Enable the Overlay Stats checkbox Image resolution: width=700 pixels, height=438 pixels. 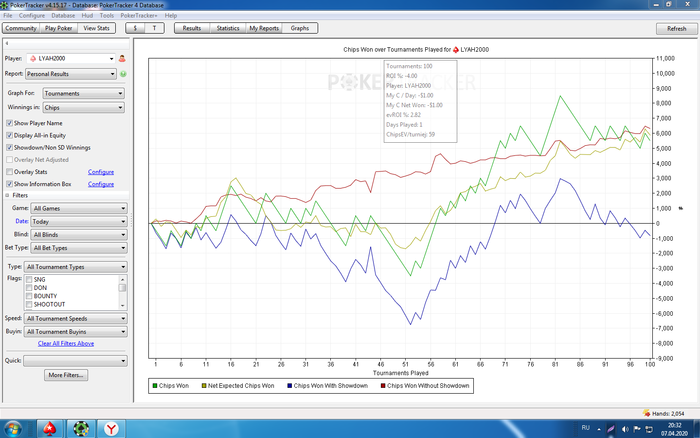[x=10, y=172]
